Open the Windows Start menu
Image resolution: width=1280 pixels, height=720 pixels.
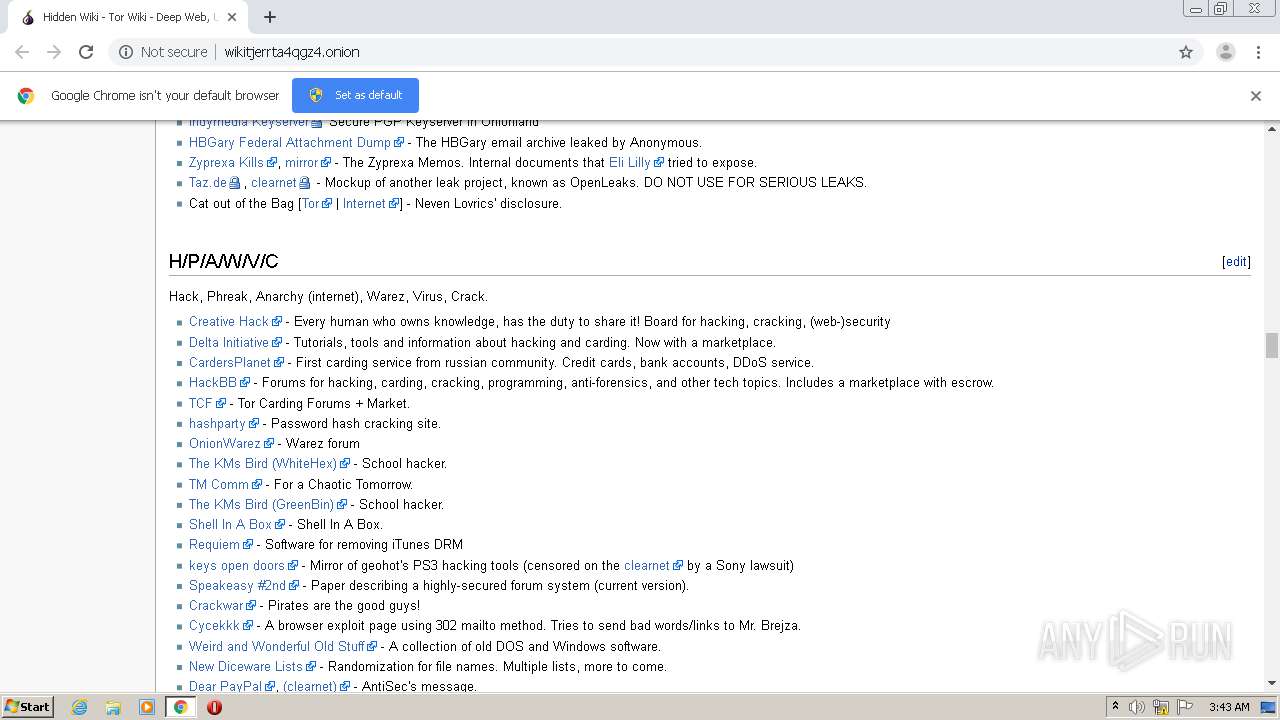point(27,706)
